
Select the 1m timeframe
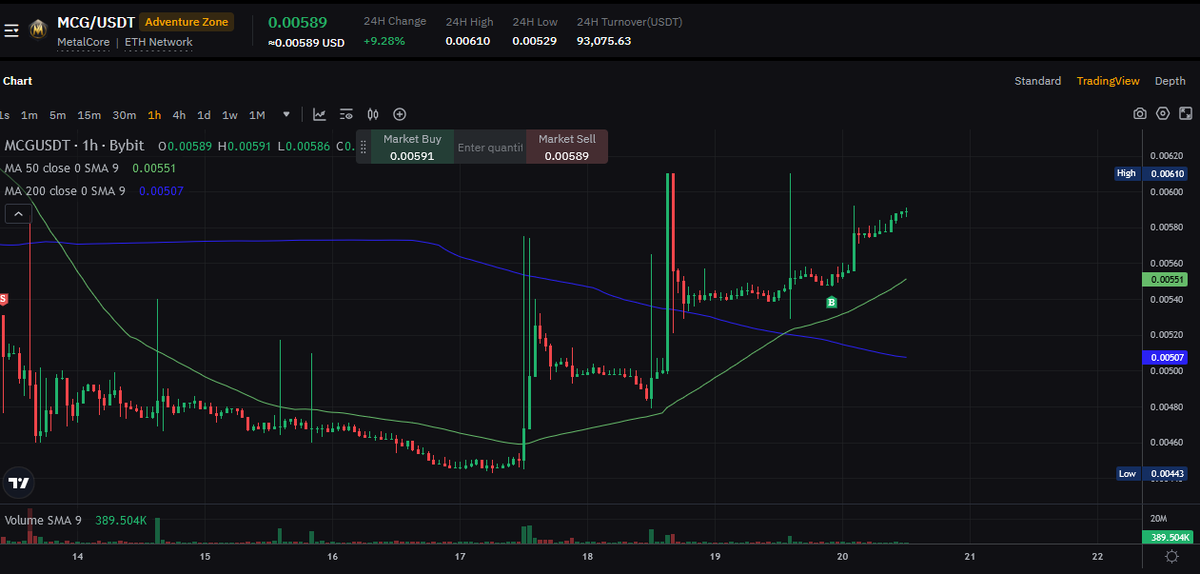pyautogui.click(x=29, y=115)
